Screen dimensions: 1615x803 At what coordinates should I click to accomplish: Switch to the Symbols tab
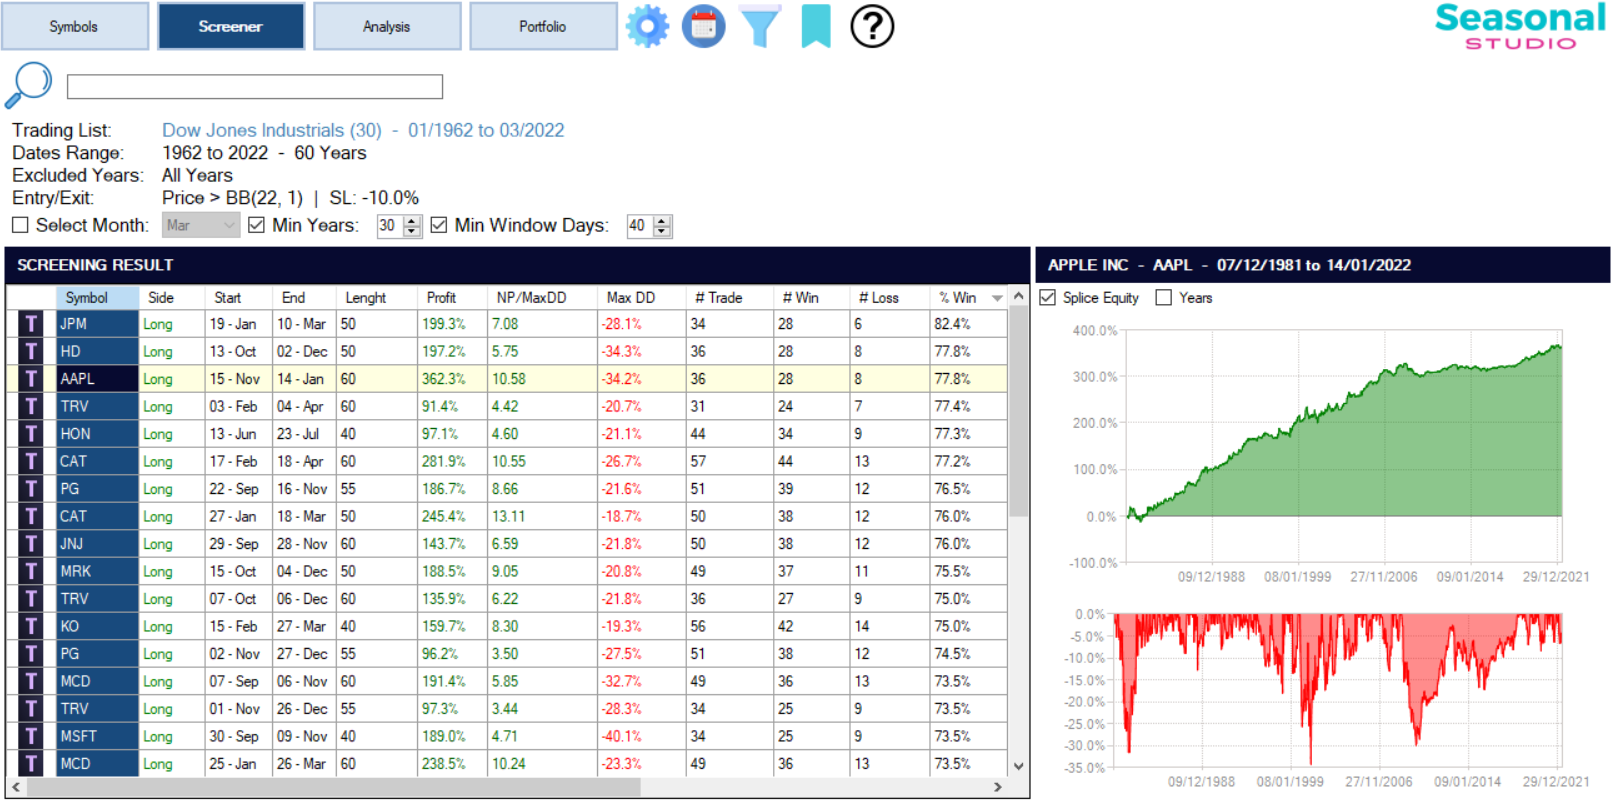74,26
